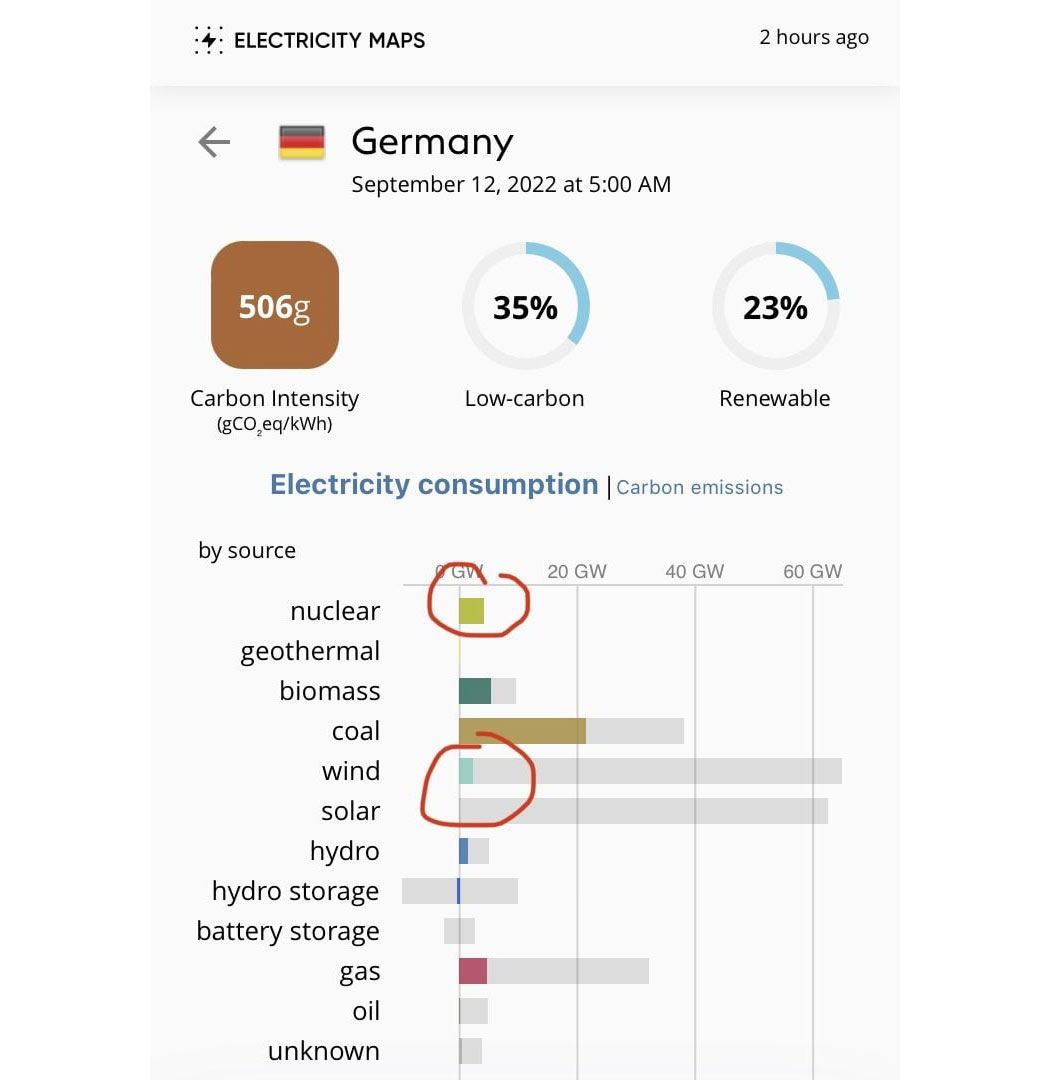
Task: Click the battery storage row label
Action: [x=288, y=931]
